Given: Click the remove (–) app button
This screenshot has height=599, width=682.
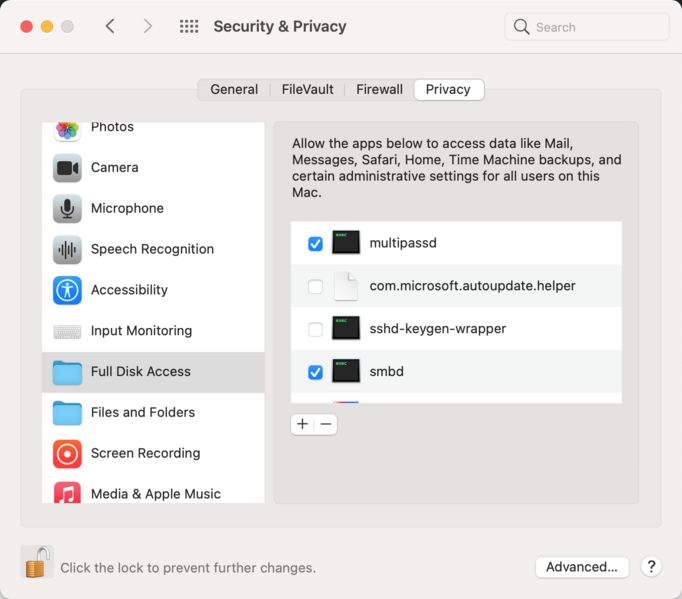Looking at the screenshot, I should click(x=326, y=424).
